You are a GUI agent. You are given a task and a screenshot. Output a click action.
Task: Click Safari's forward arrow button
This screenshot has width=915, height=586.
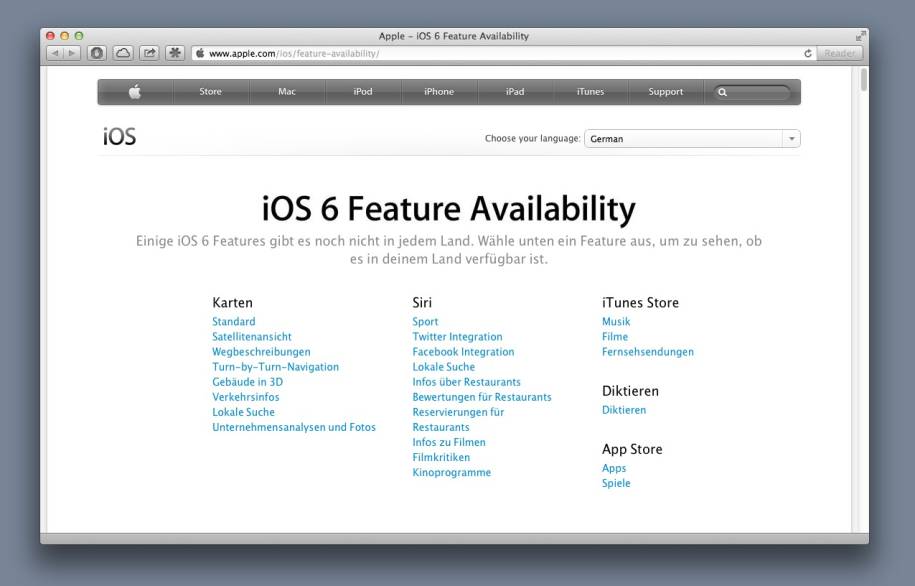pyautogui.click(x=71, y=53)
